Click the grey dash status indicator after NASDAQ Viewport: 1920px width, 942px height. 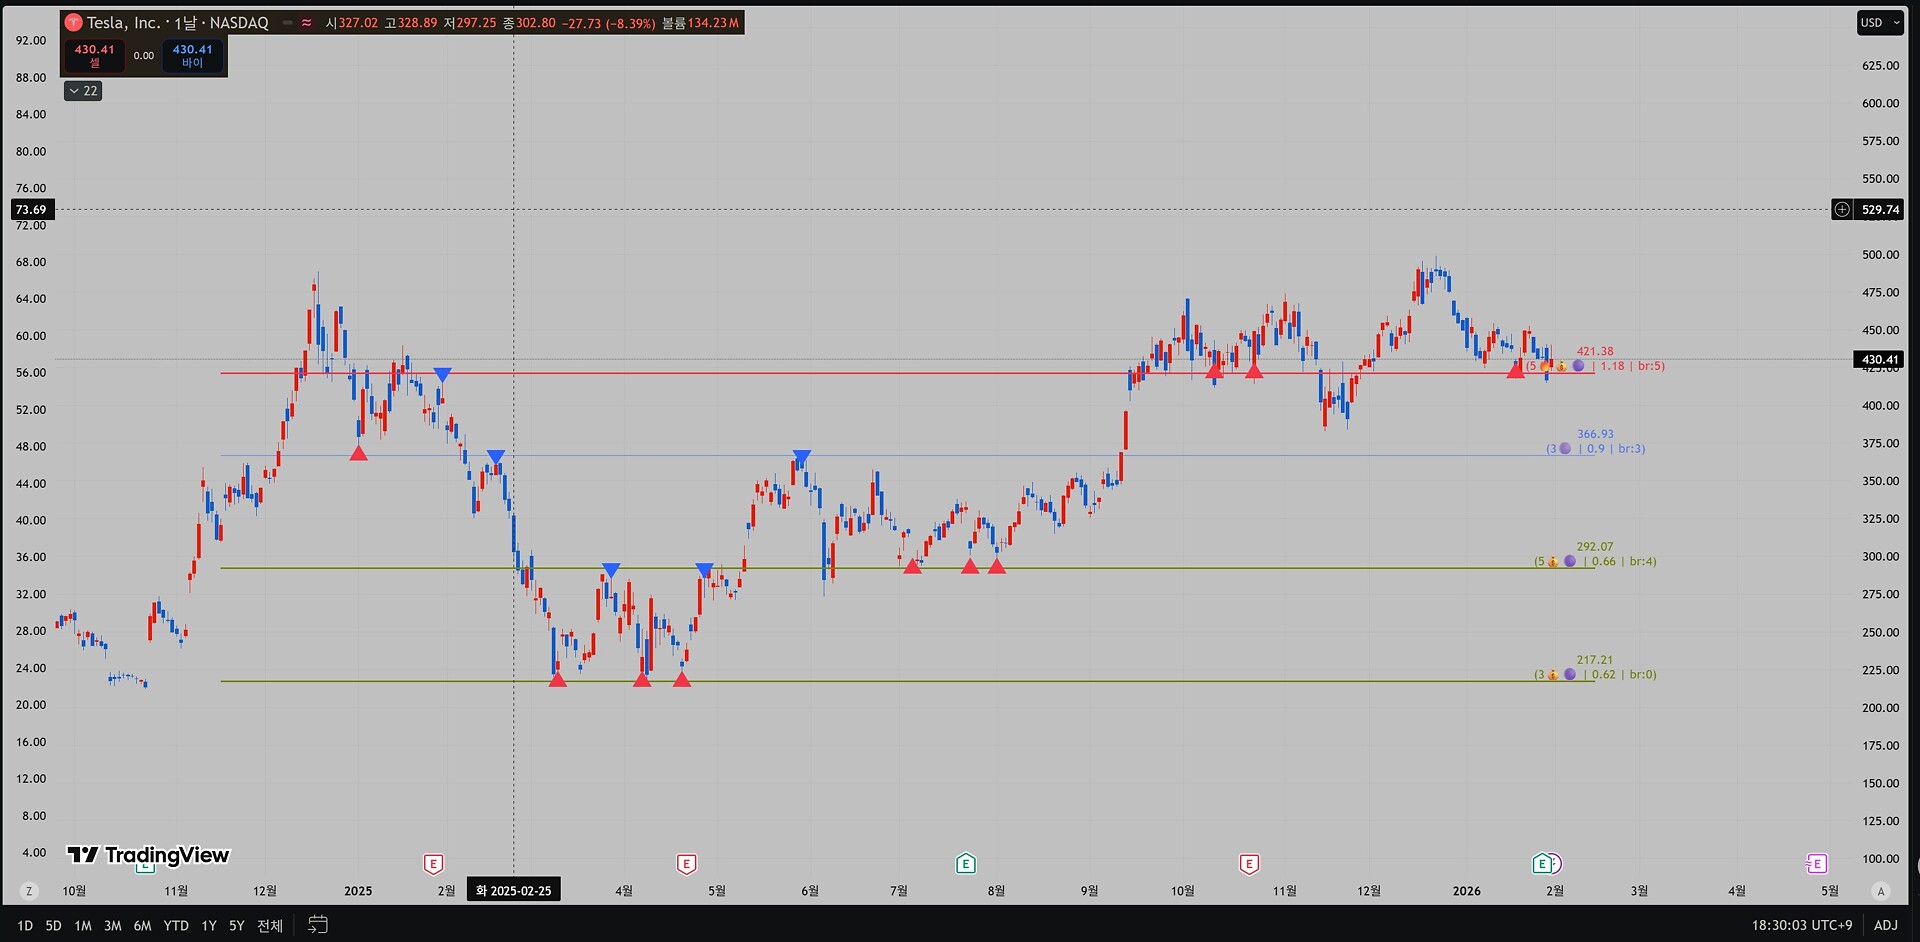287,23
